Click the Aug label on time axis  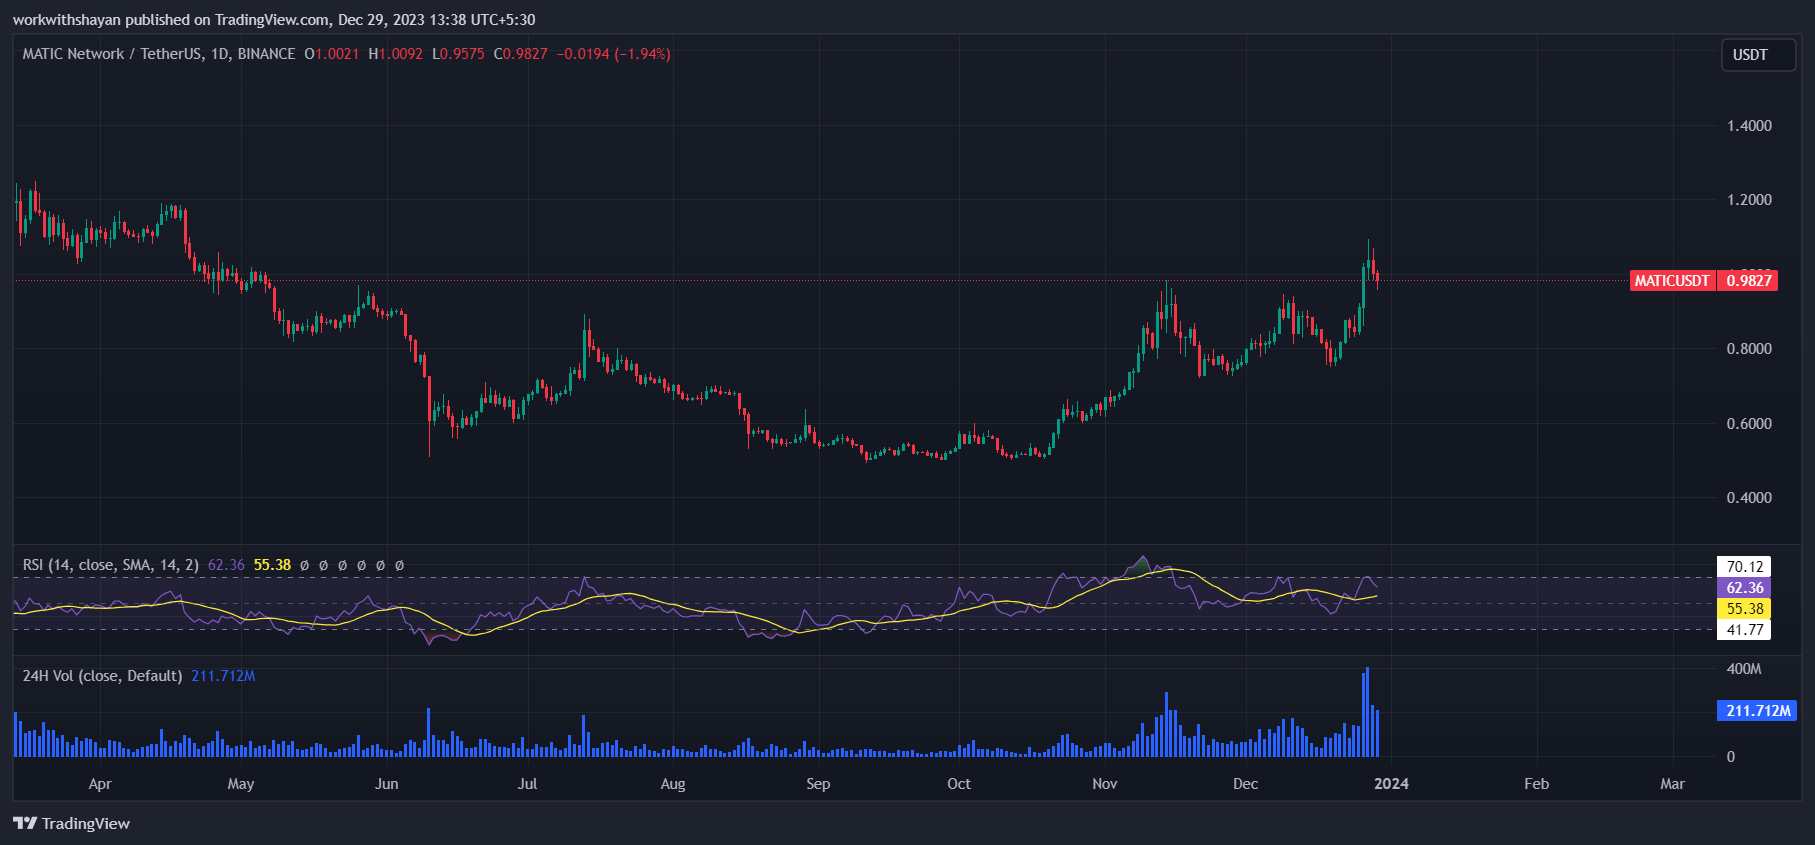point(673,784)
